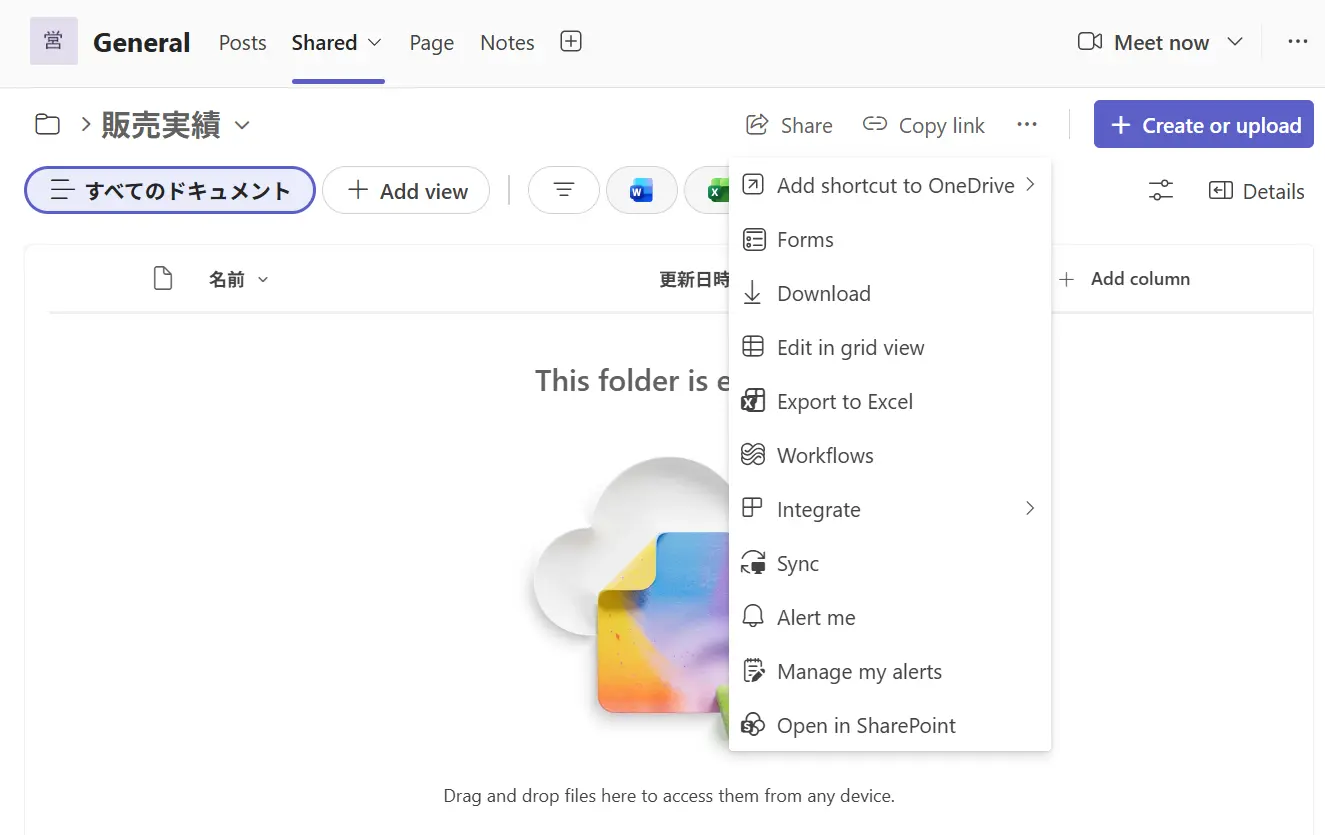Image resolution: width=1325 pixels, height=835 pixels.
Task: Add a new tab with plus icon
Action: point(571,42)
